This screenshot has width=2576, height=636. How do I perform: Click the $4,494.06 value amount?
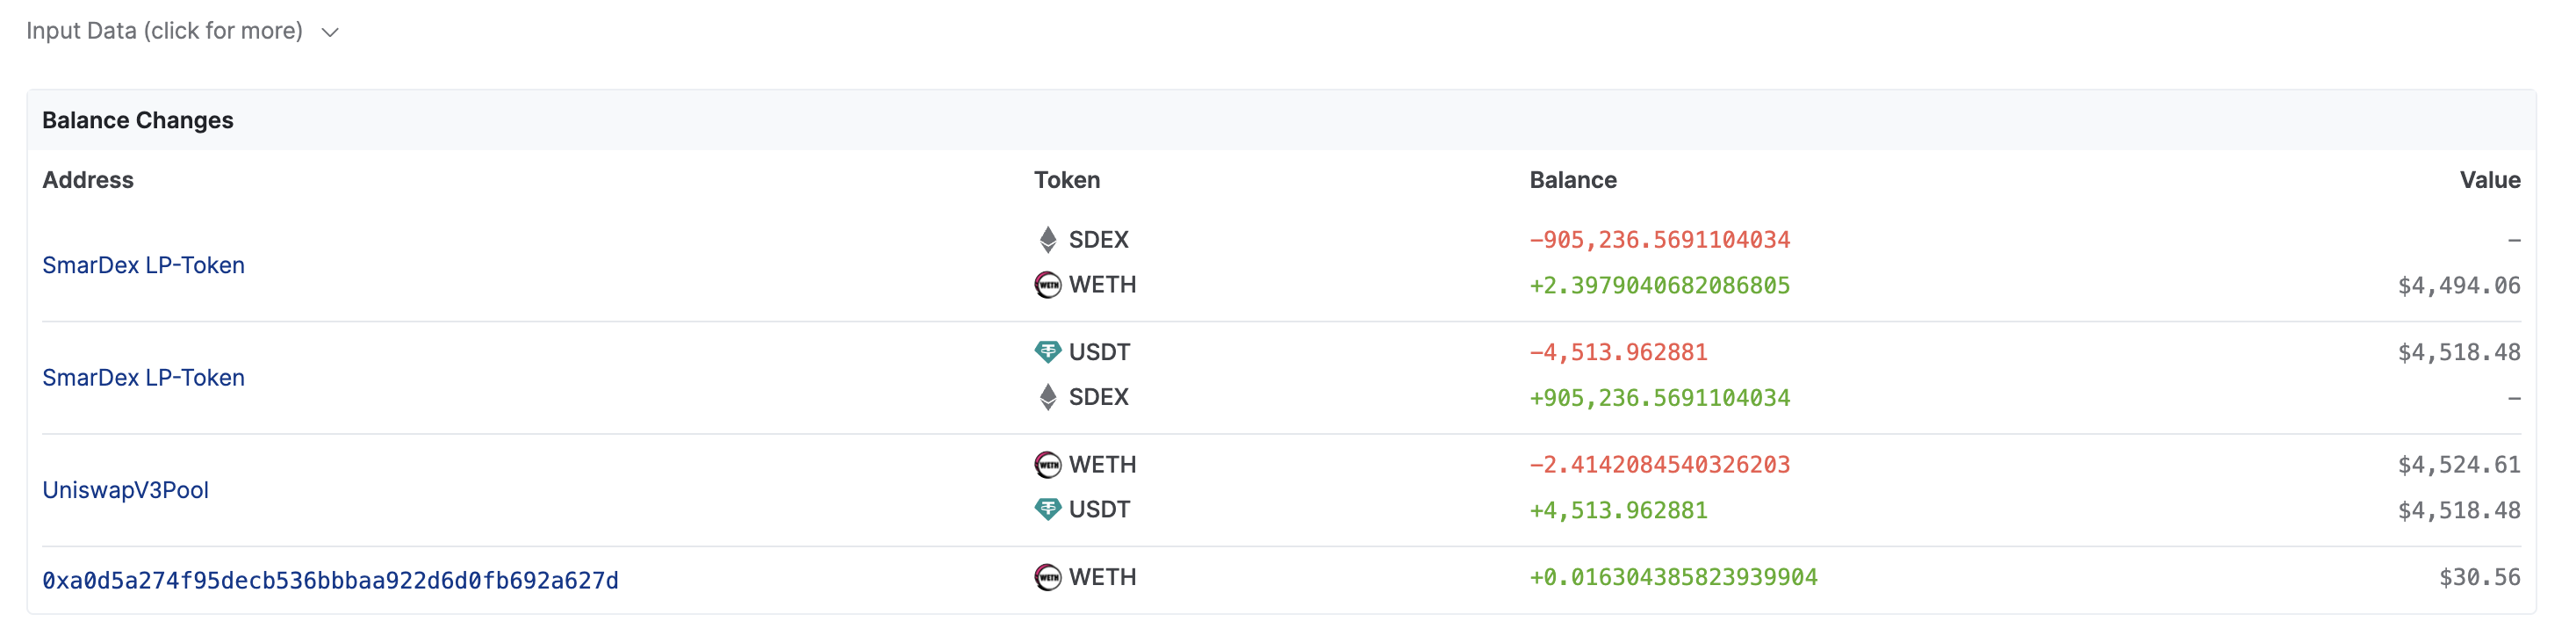pyautogui.click(x=2458, y=286)
